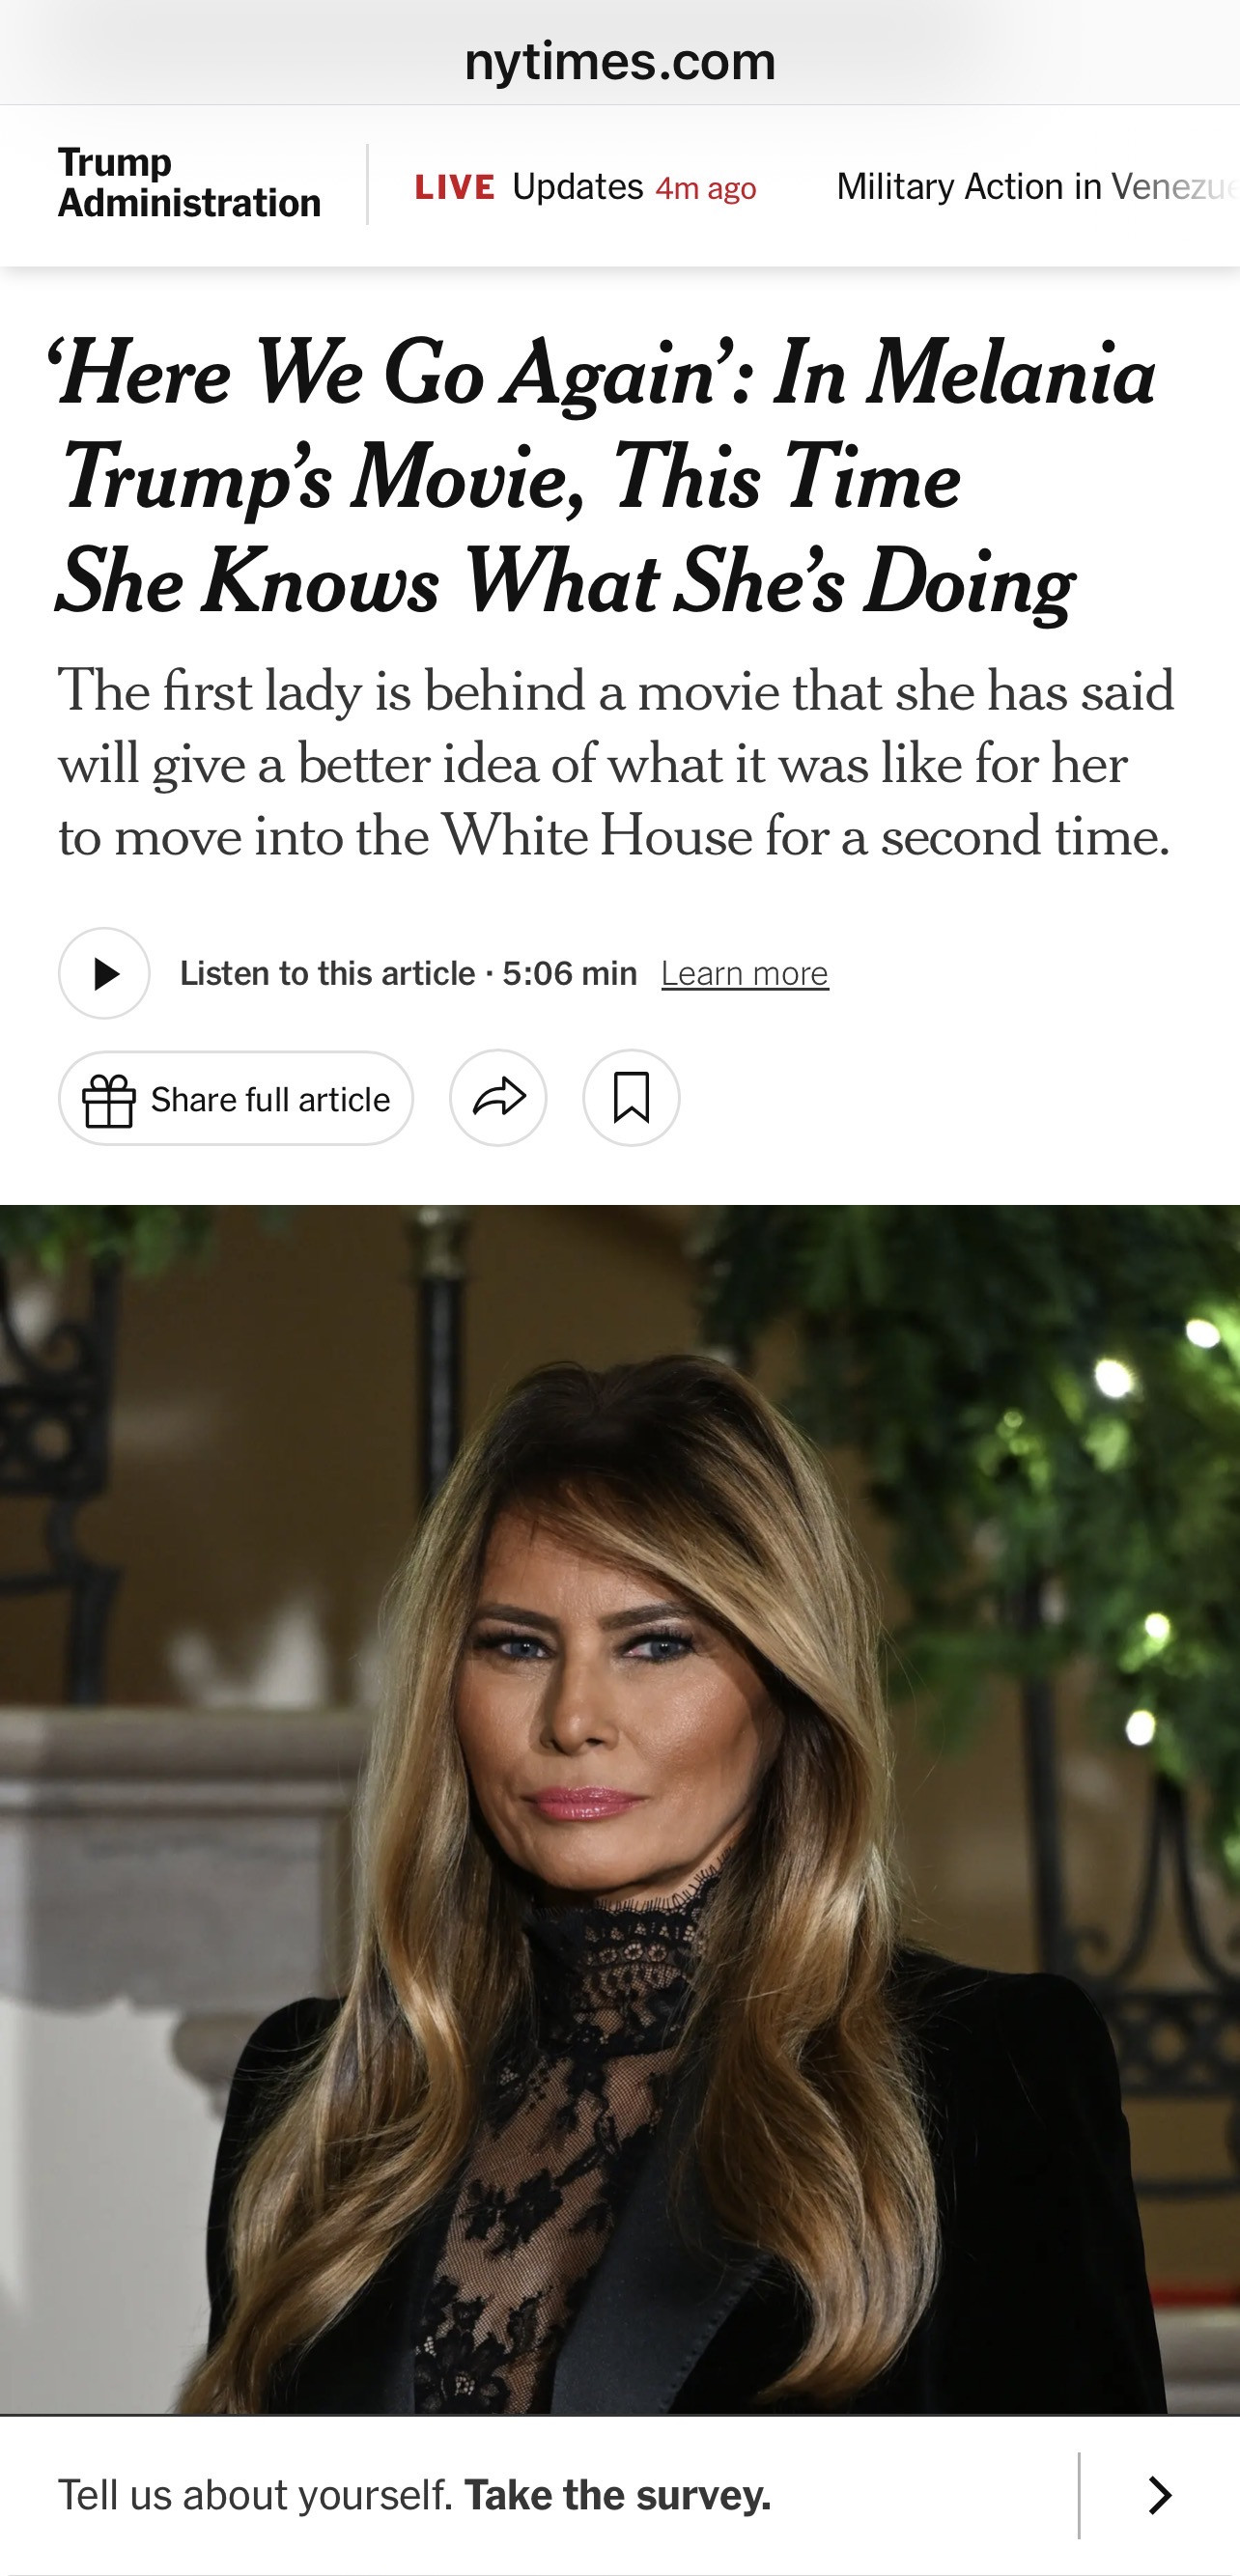Click the Listen to this article label

[327, 973]
